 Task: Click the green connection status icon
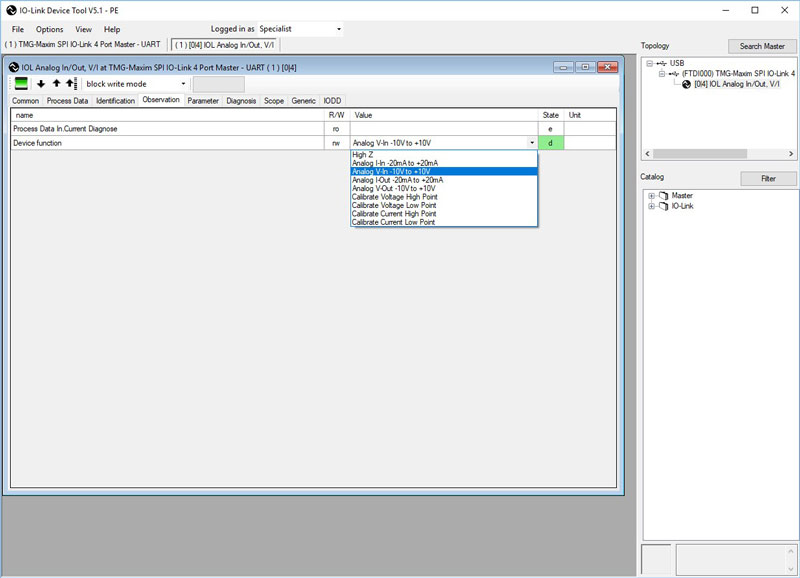[x=21, y=84]
